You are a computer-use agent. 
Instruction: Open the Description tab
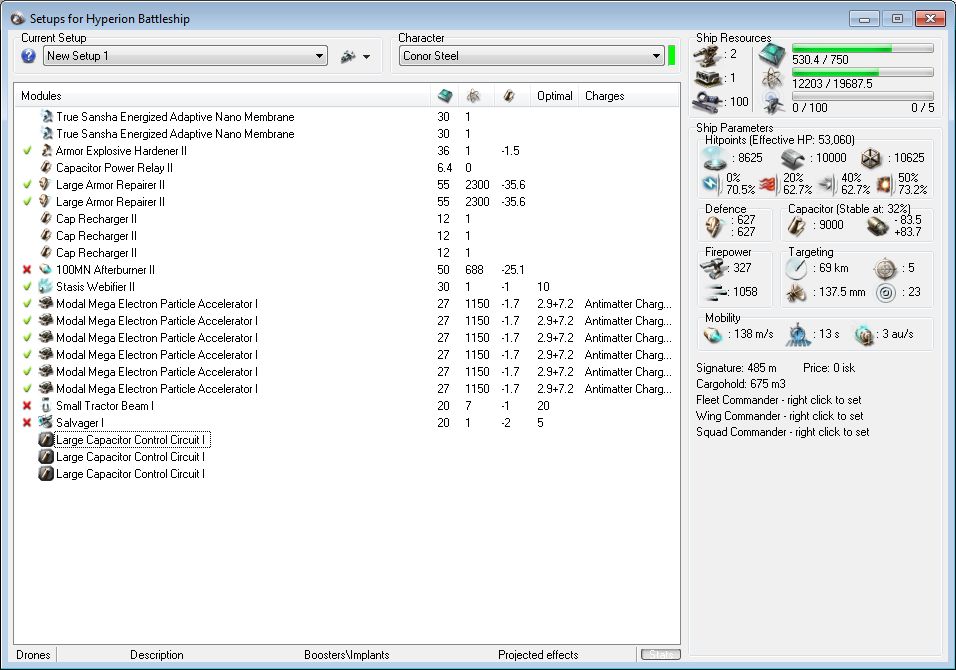click(157, 655)
